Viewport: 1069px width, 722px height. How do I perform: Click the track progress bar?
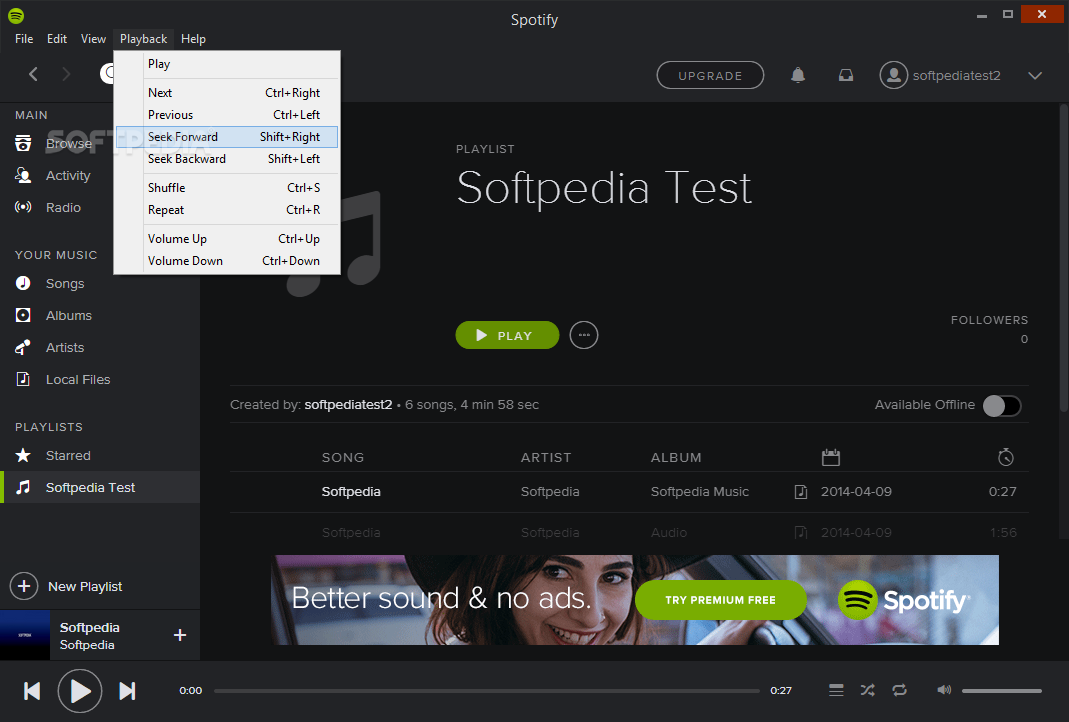click(x=487, y=691)
